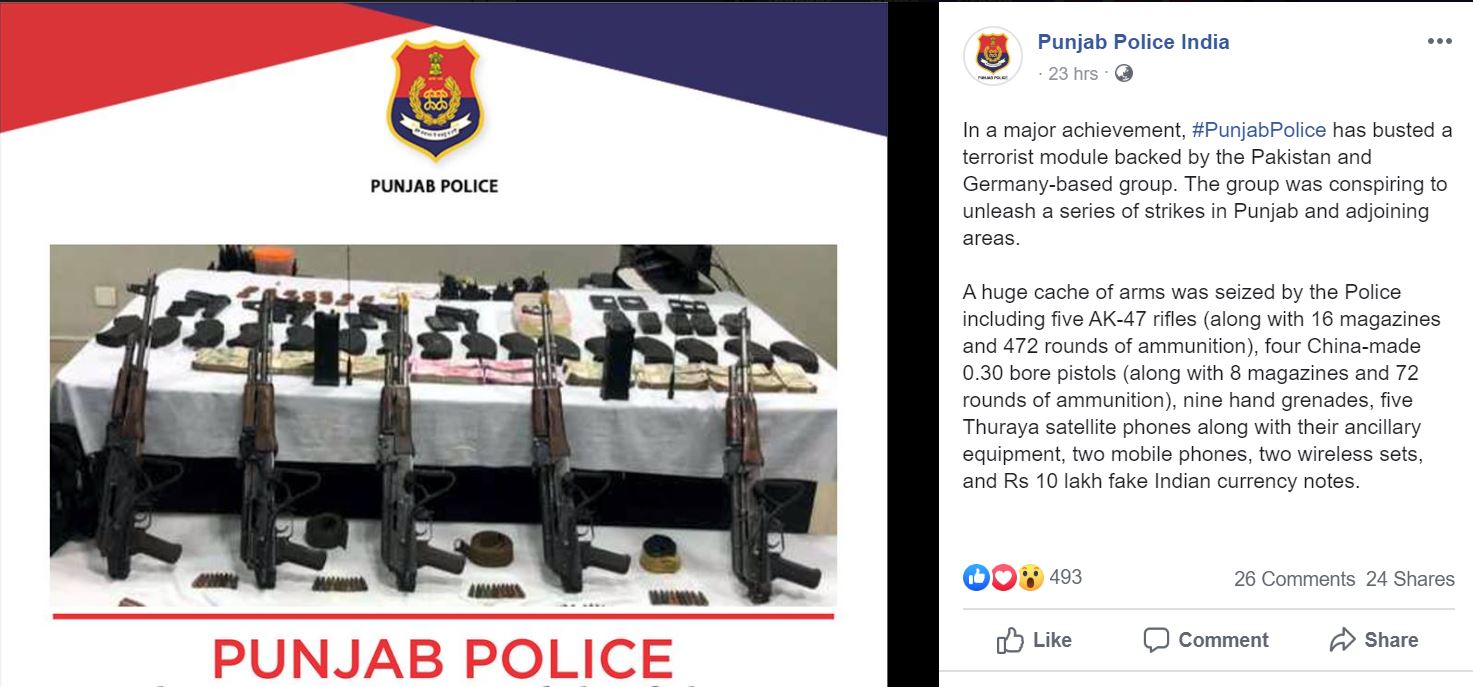Open the 23 hrs post timestamp
This screenshot has height=687, width=1473.
pyautogui.click(x=1073, y=74)
